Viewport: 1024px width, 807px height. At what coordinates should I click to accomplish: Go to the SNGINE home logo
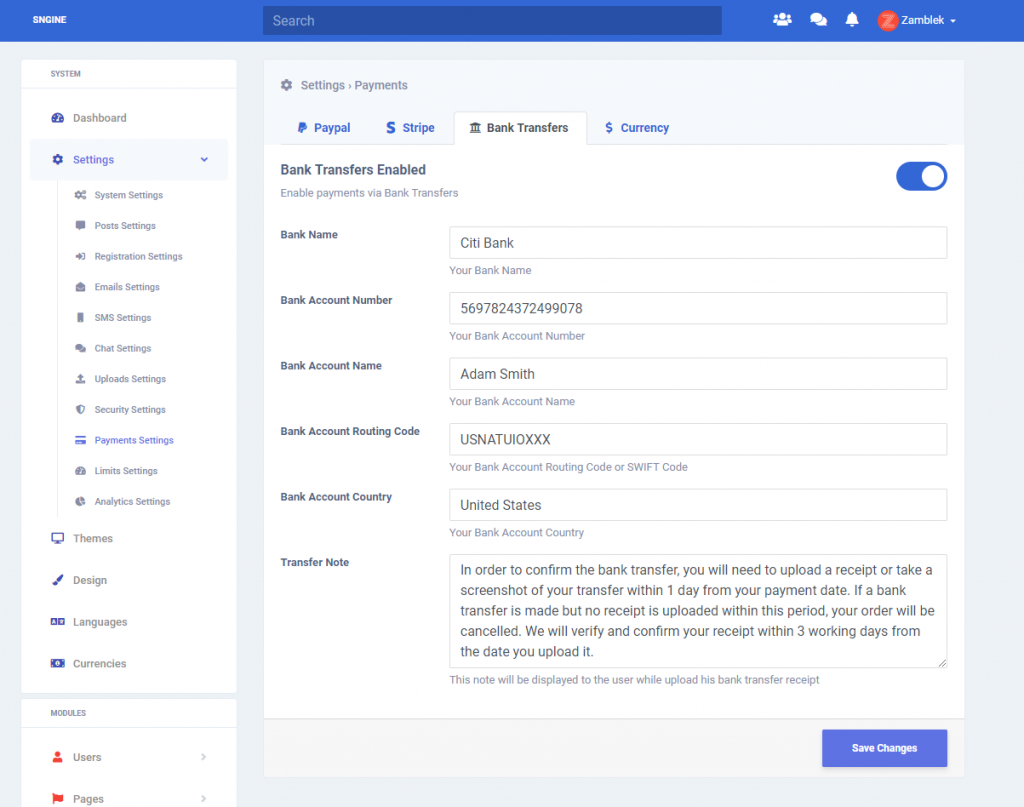coord(50,20)
